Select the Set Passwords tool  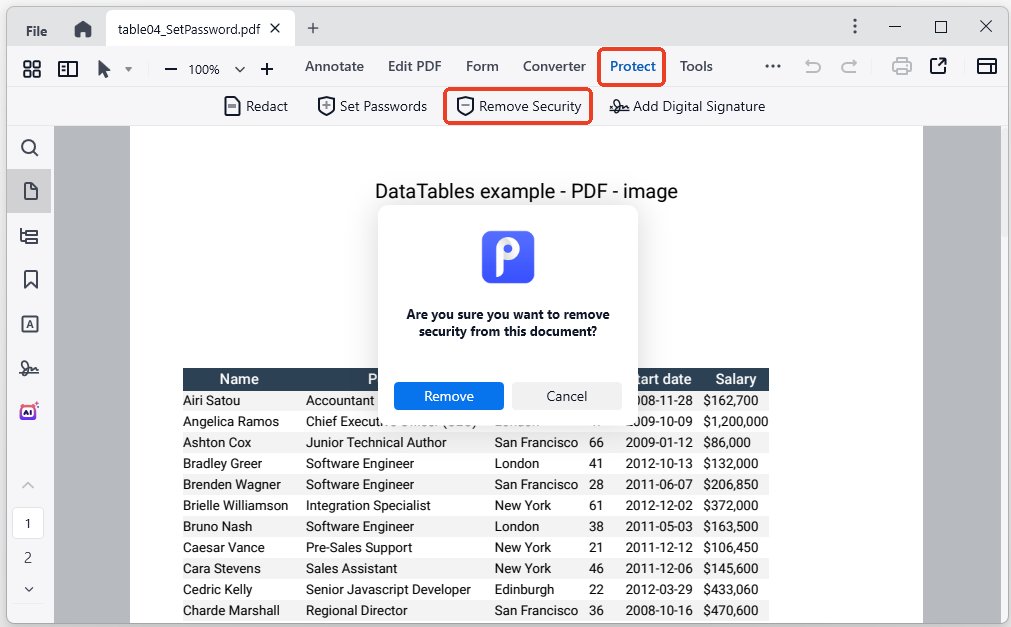tap(371, 105)
